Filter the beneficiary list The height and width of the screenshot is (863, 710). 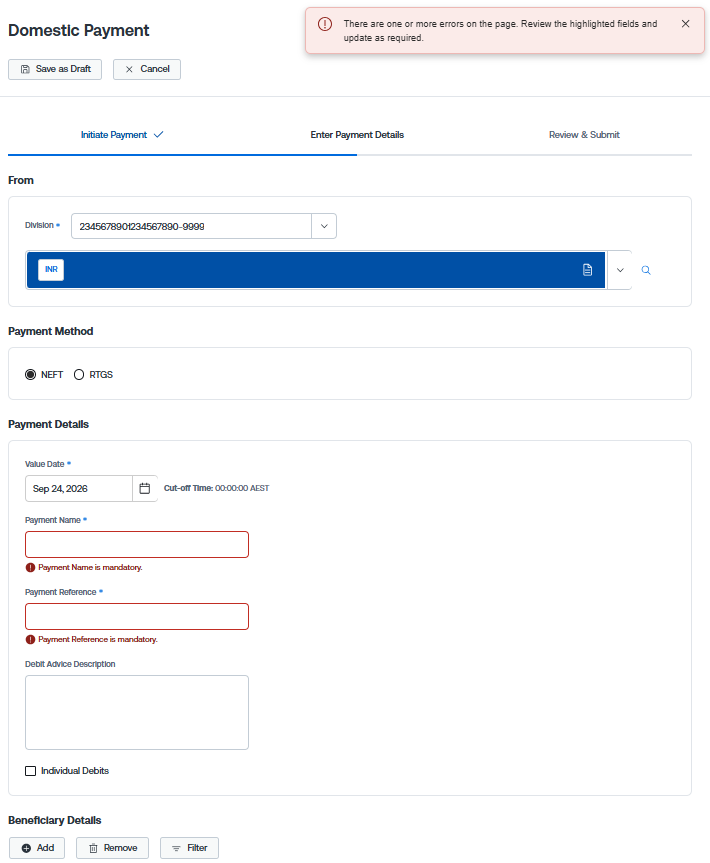pos(189,848)
